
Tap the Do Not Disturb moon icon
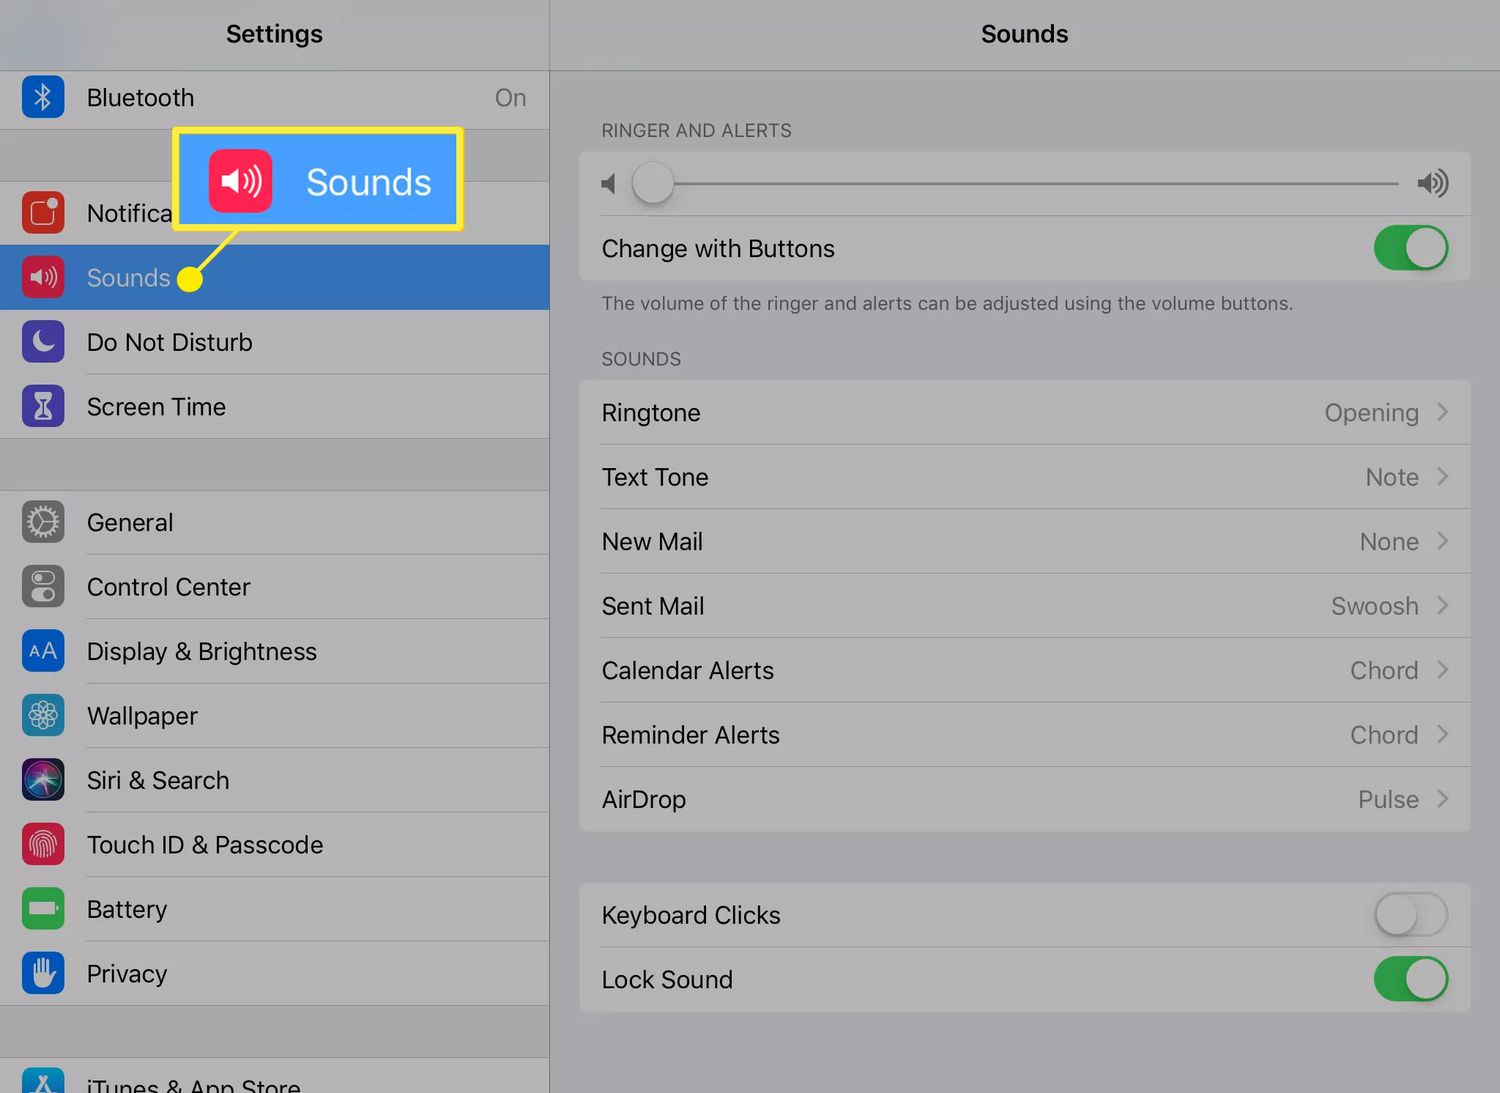tap(43, 342)
